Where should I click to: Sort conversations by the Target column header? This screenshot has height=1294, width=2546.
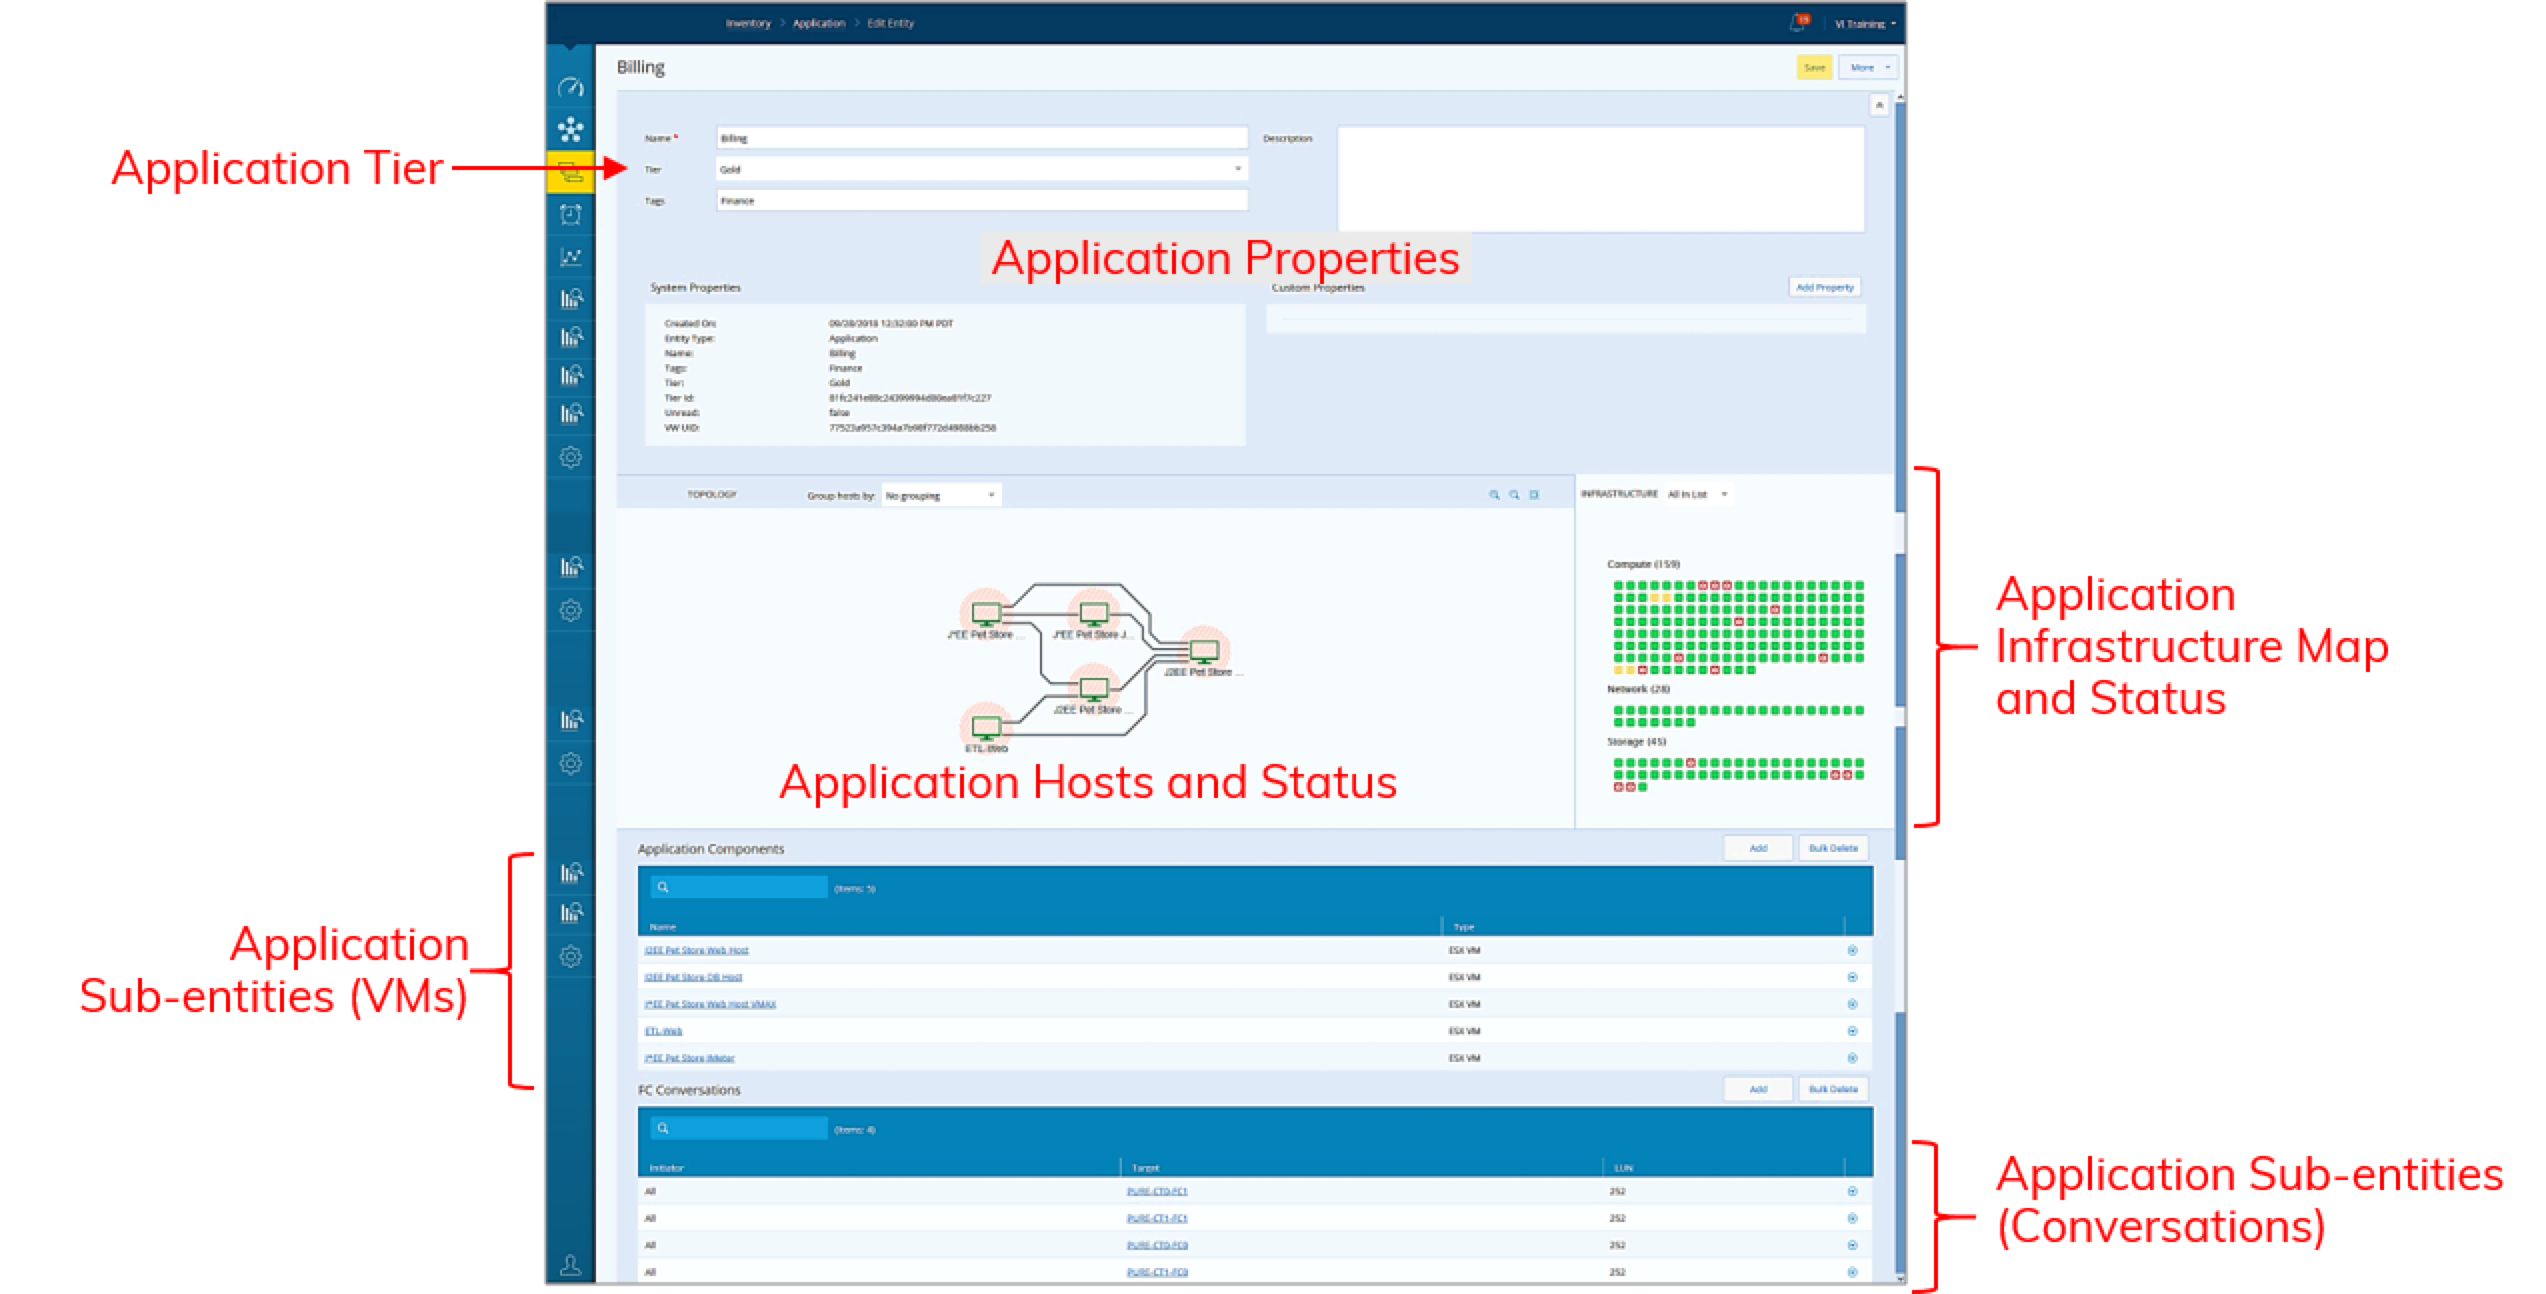[1145, 1168]
